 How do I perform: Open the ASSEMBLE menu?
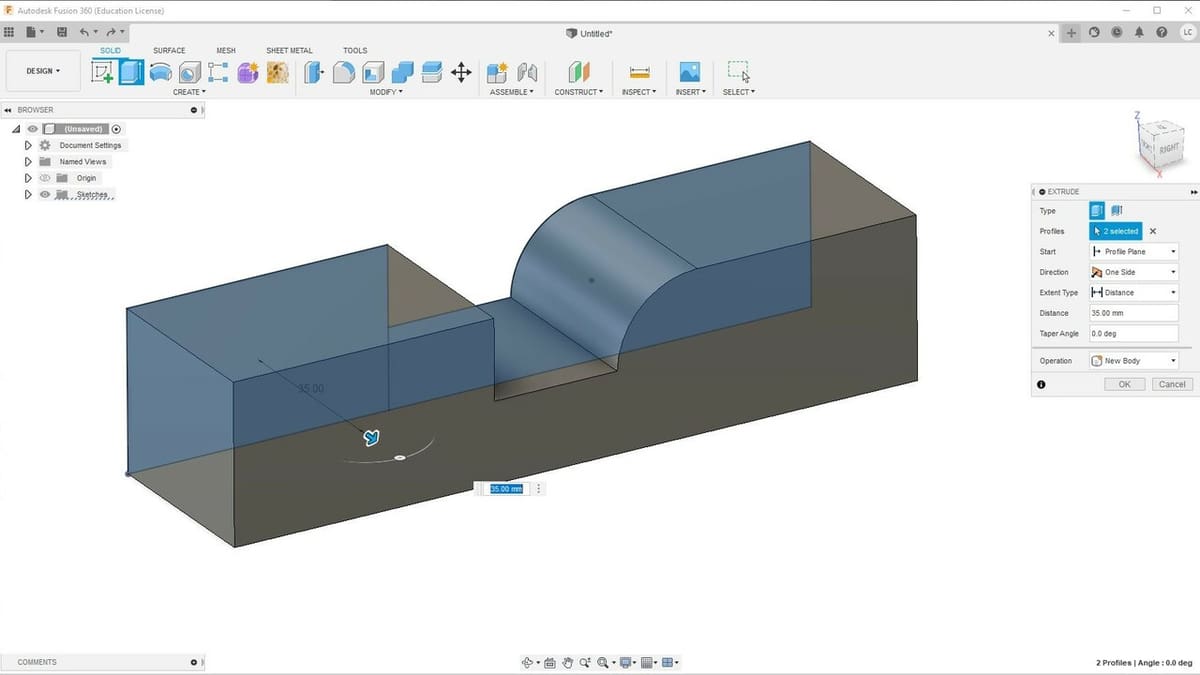click(512, 92)
